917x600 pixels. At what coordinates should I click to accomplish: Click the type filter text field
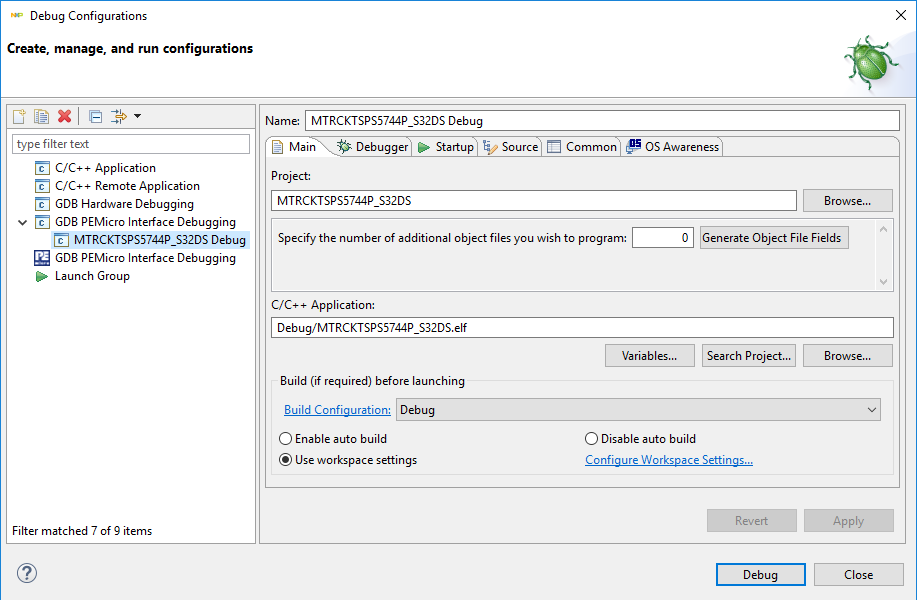tap(131, 144)
